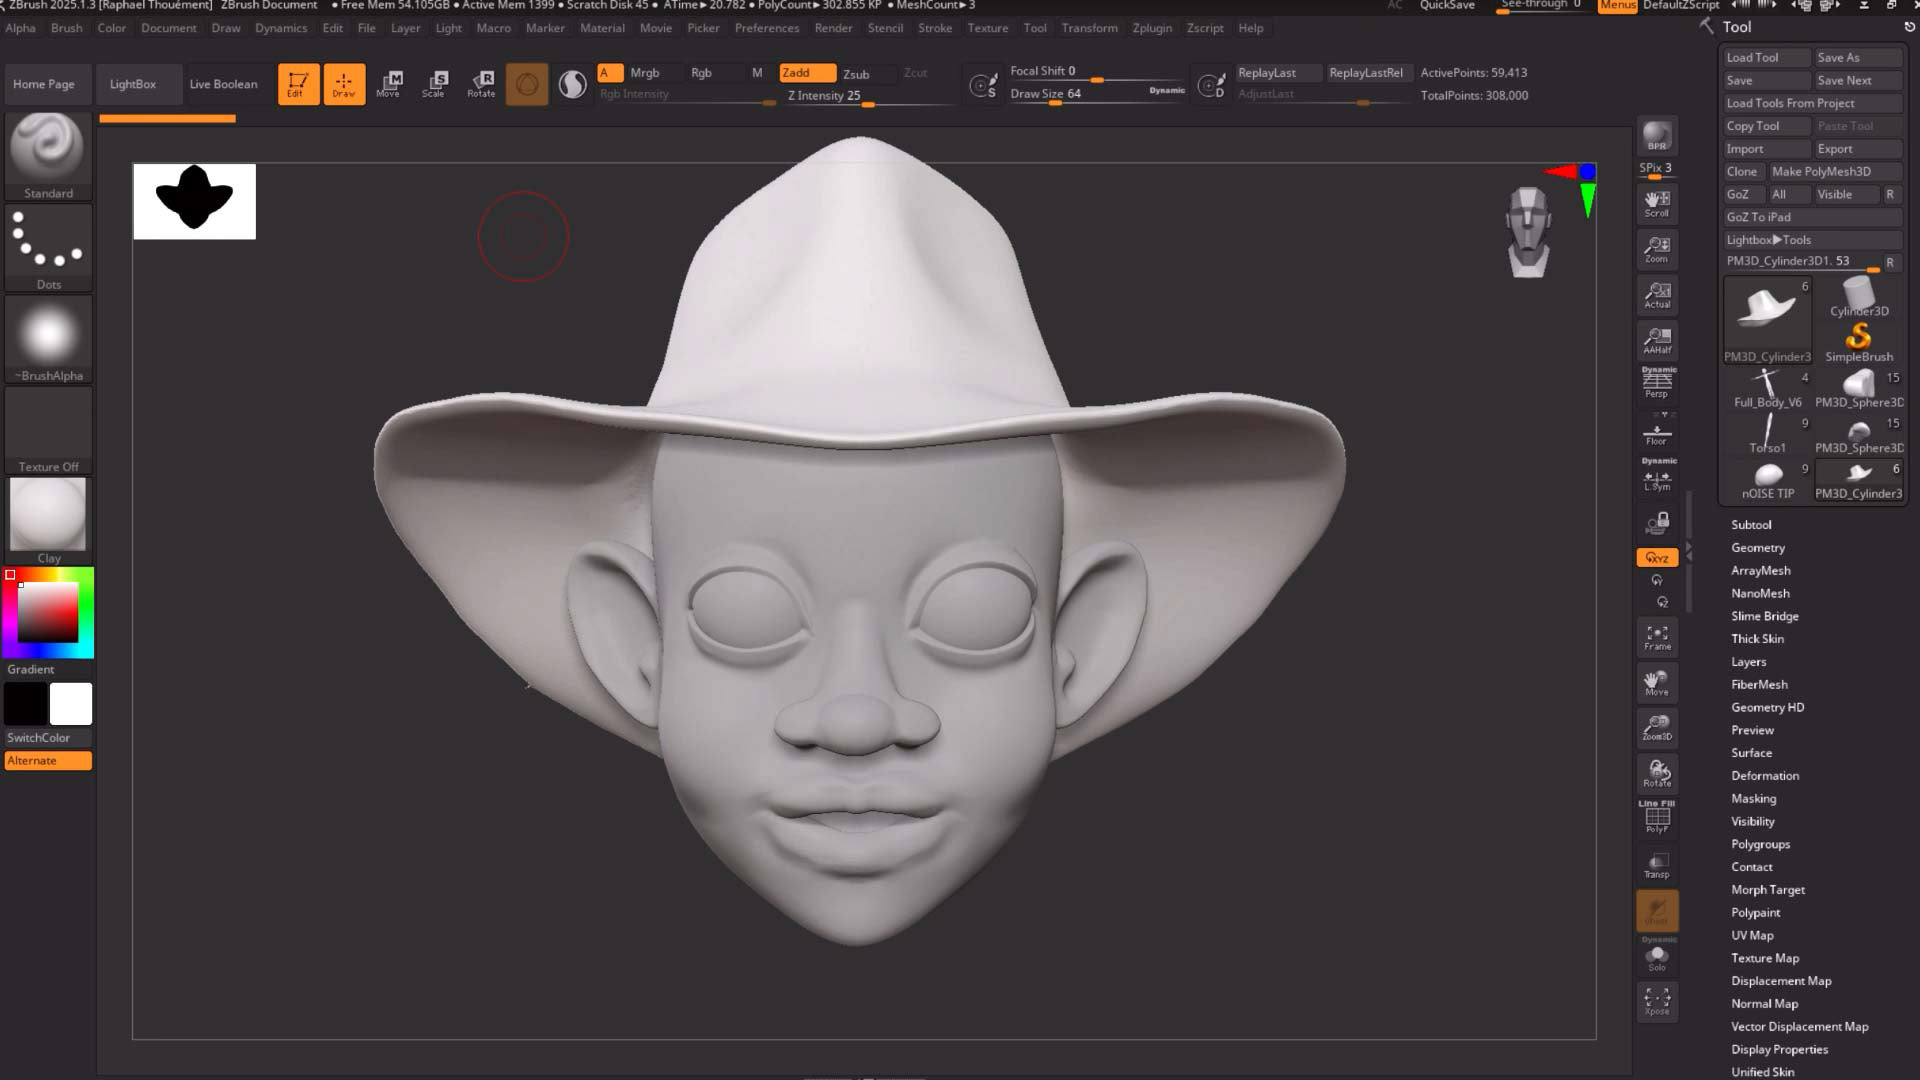
Task: Select the Scale transform tool icon
Action: point(434,83)
